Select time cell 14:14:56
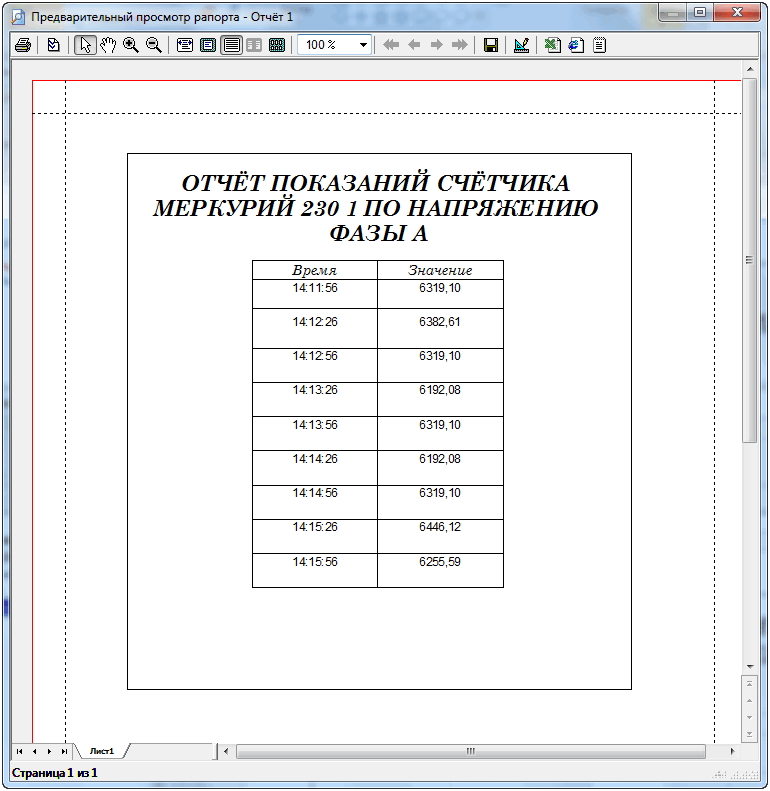This screenshot has width=770, height=791. tap(314, 502)
